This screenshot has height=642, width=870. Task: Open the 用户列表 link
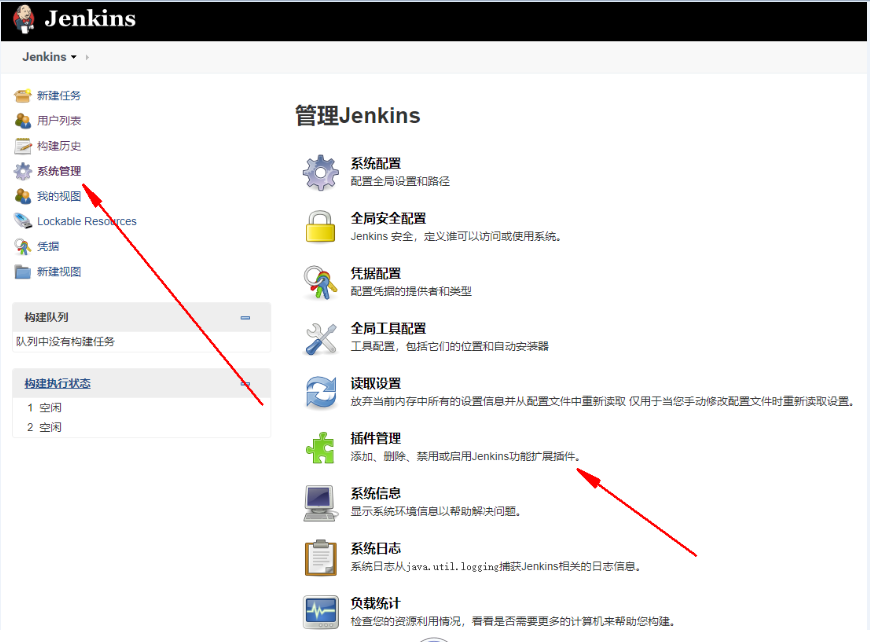[x=59, y=120]
